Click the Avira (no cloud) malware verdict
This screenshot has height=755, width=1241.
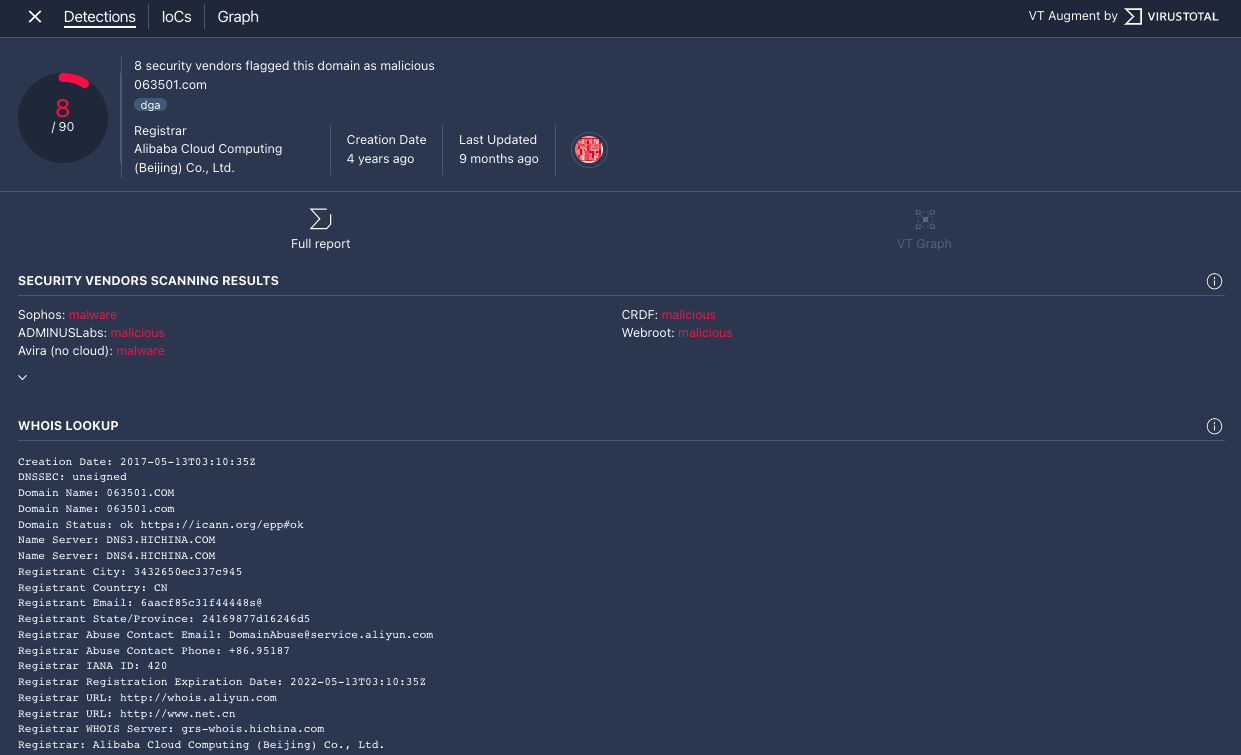[140, 350]
